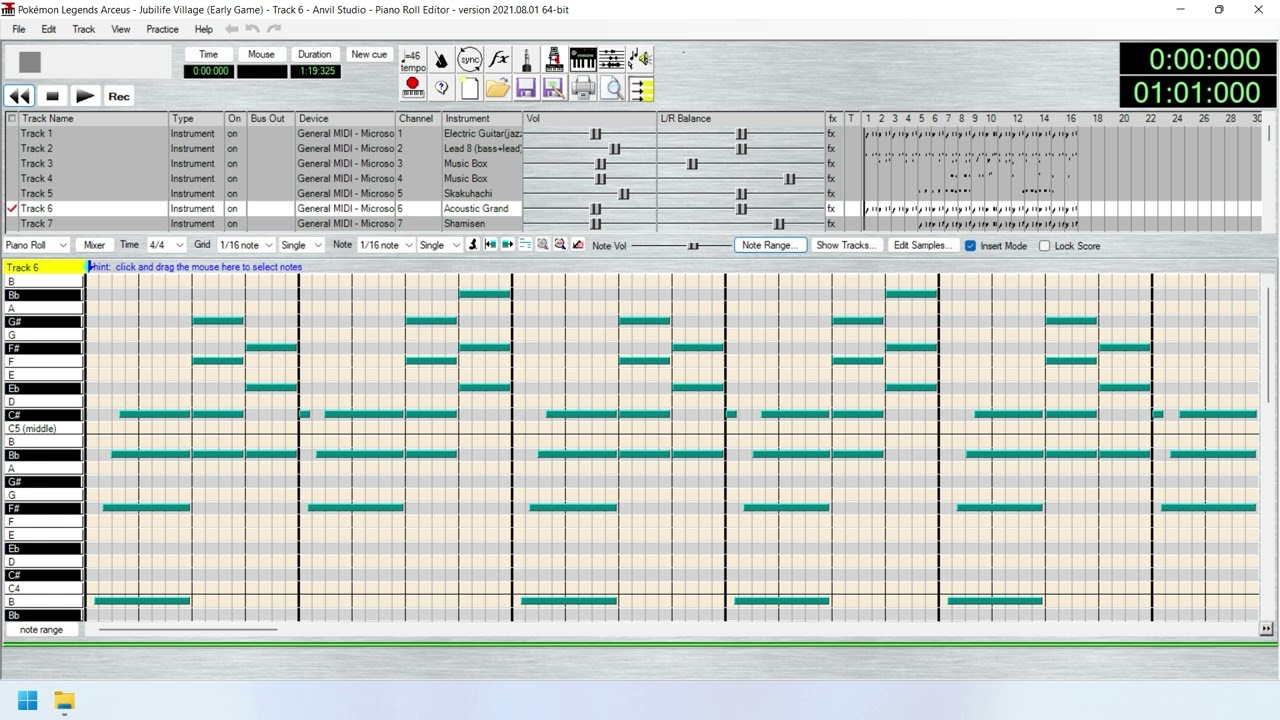Toggle Track 5 on status

(x=234, y=193)
